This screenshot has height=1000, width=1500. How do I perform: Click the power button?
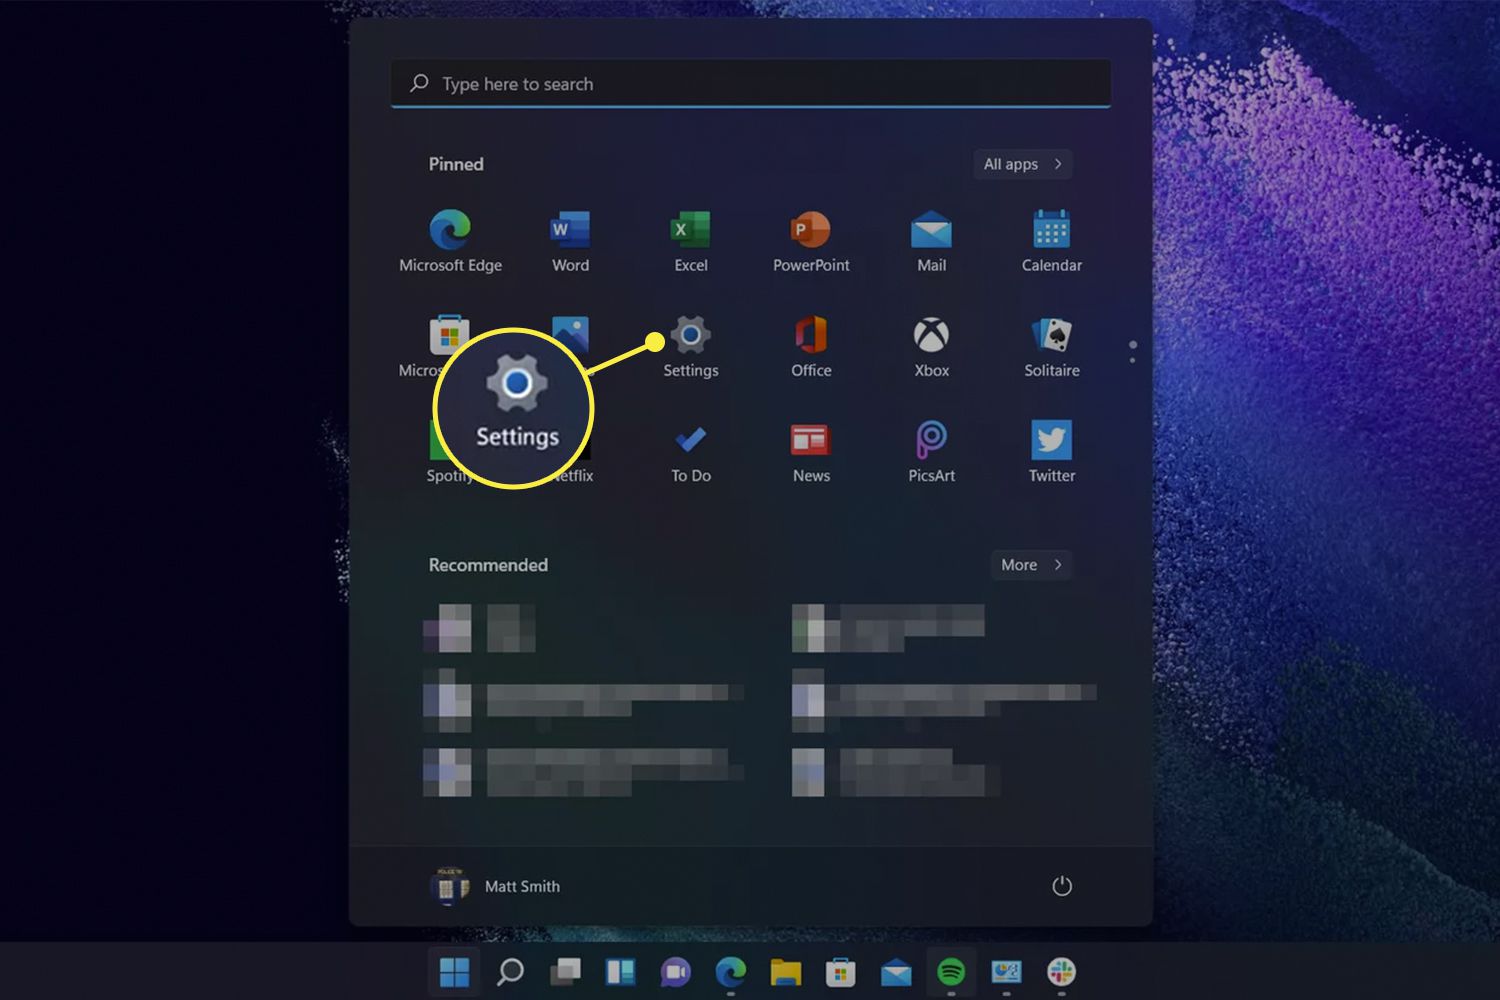(1062, 886)
